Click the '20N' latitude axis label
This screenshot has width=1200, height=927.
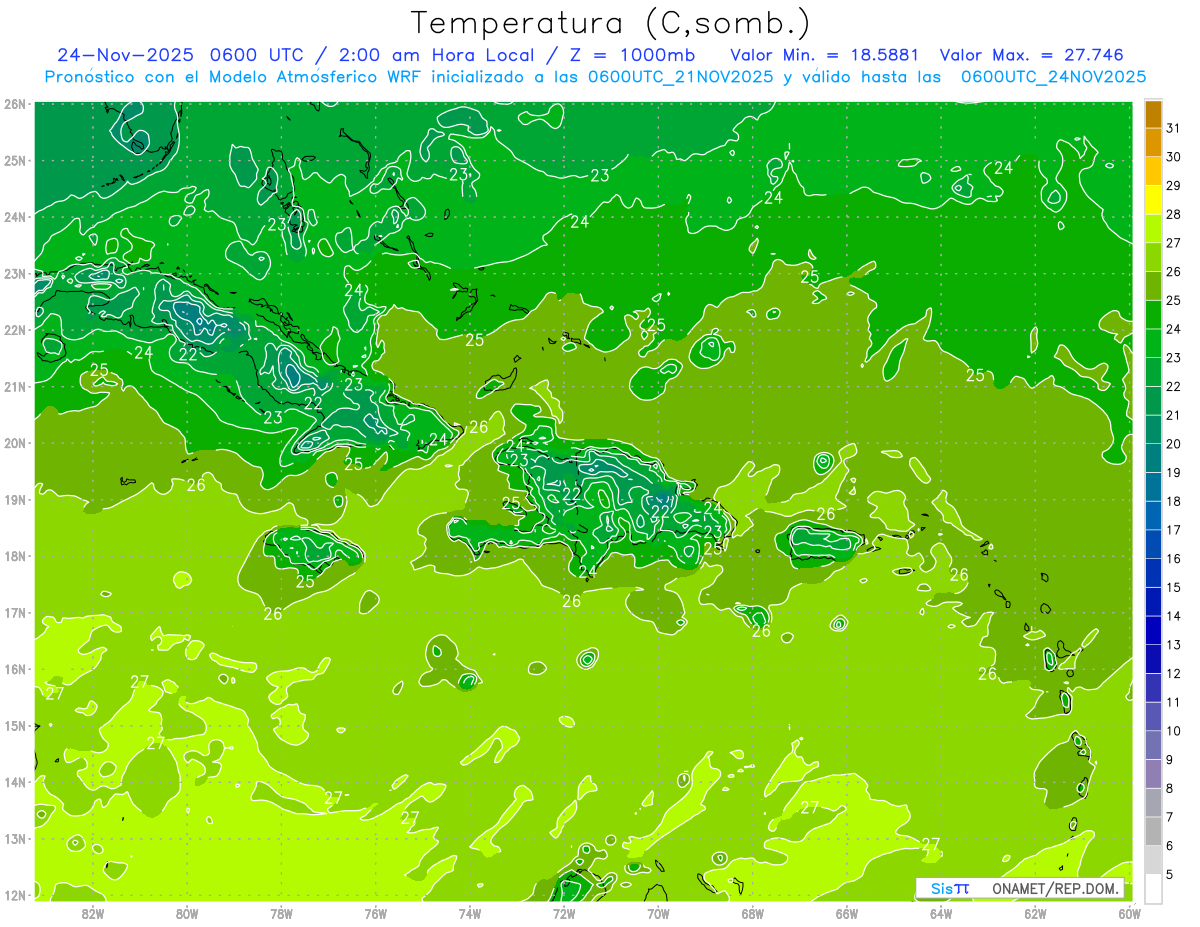pyautogui.click(x=15, y=443)
